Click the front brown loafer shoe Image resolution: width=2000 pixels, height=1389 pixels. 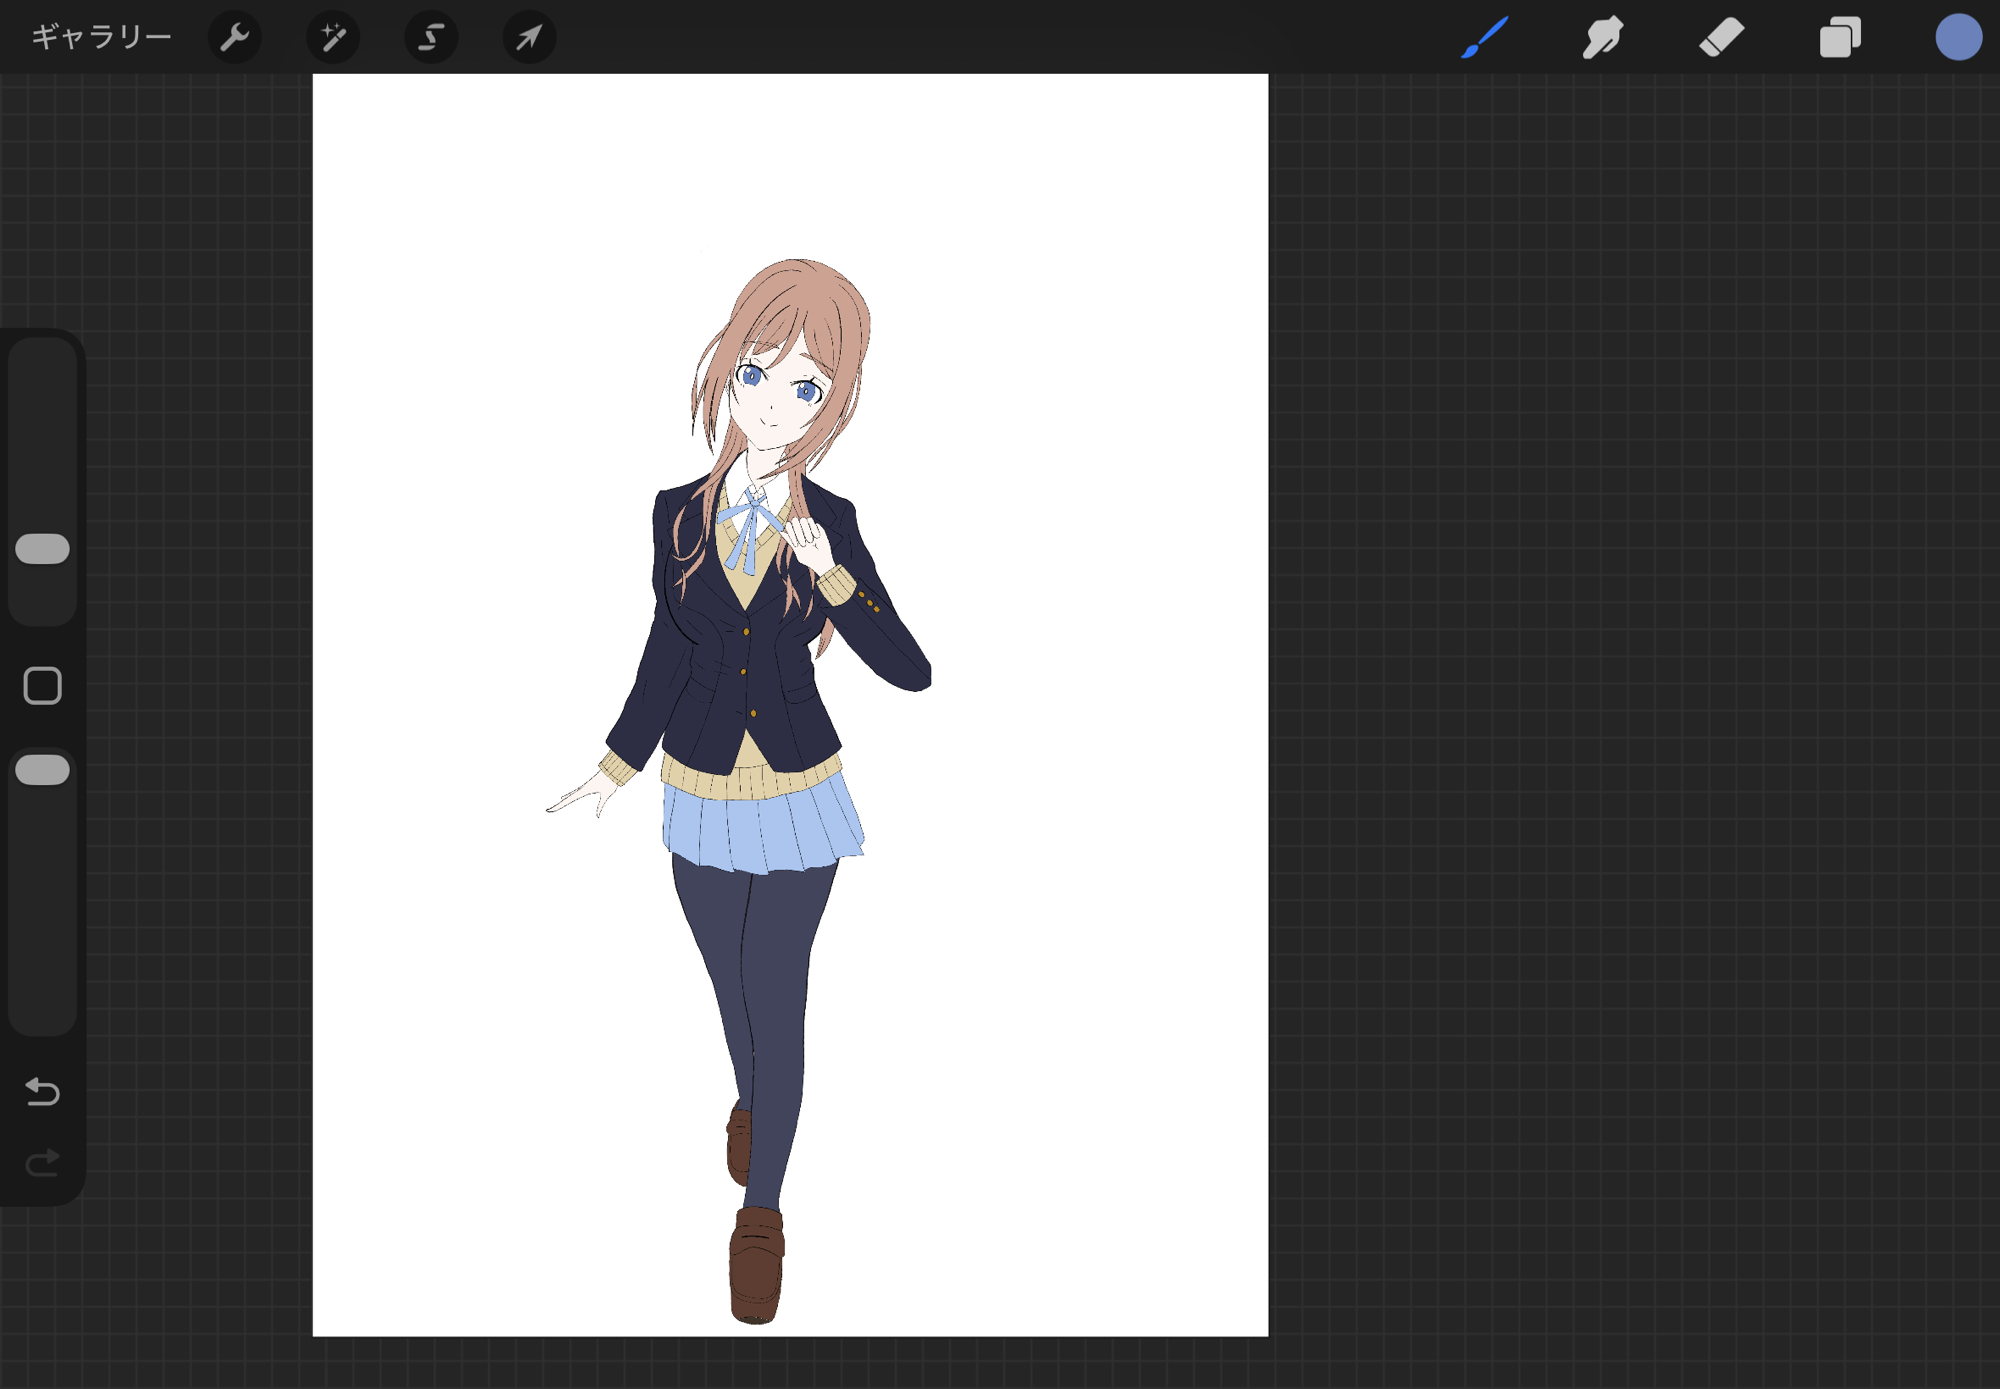point(756,1265)
